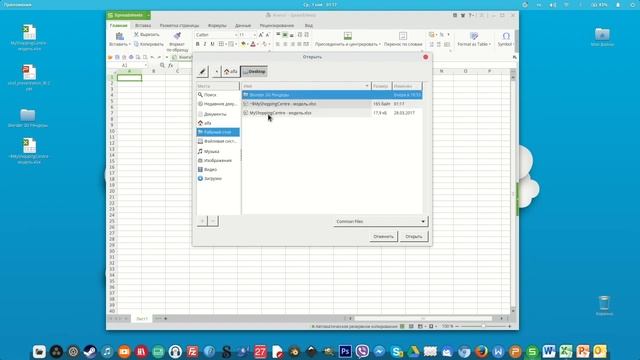Click the Paste clipboard icon in ribbon
This screenshot has height=360, width=640.
click(120, 36)
